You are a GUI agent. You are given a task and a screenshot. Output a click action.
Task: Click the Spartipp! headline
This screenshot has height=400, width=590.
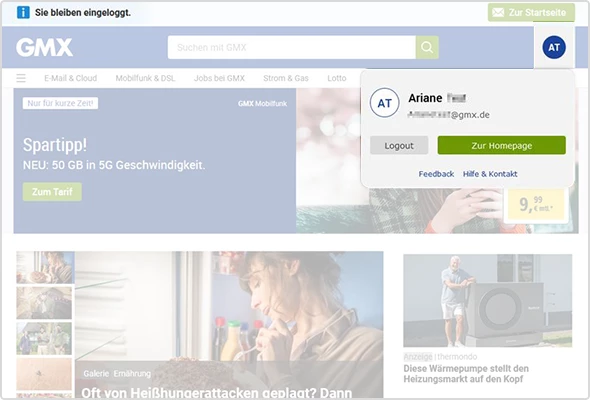point(55,145)
